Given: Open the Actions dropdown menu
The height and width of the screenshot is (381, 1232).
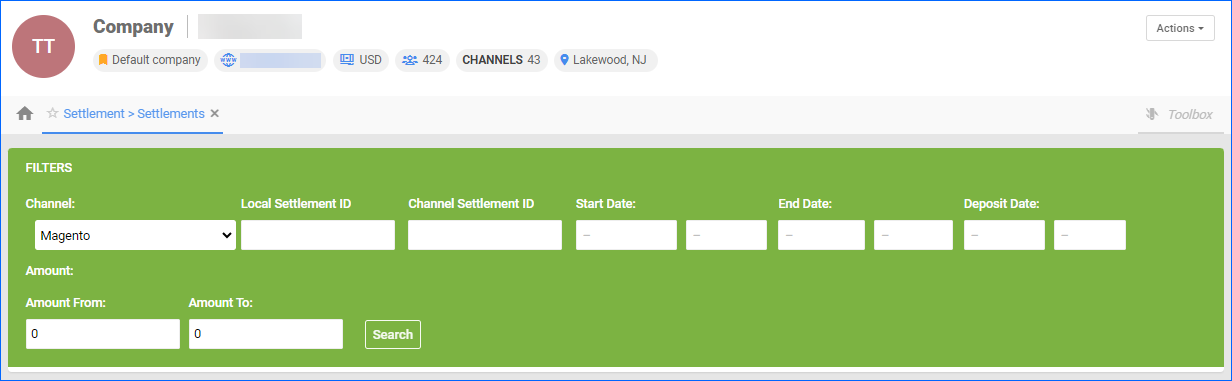Looking at the screenshot, I should pyautogui.click(x=1180, y=28).
